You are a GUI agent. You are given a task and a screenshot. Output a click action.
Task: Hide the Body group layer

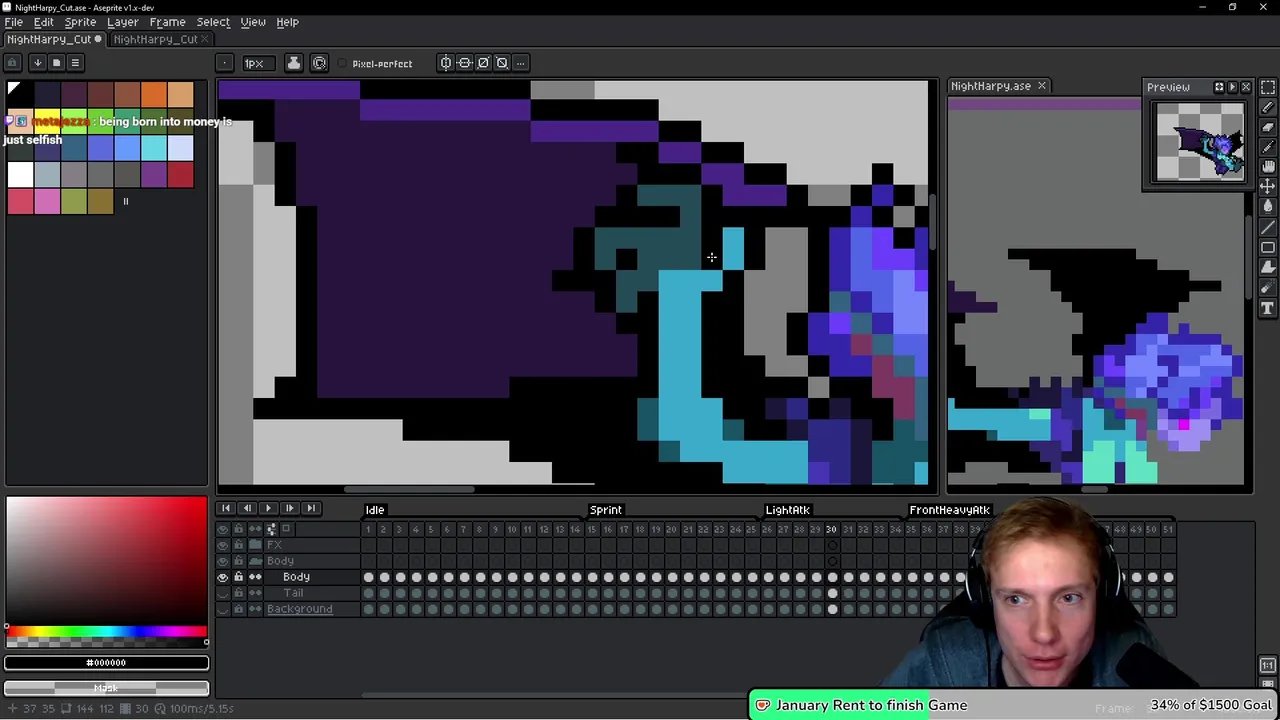(223, 561)
